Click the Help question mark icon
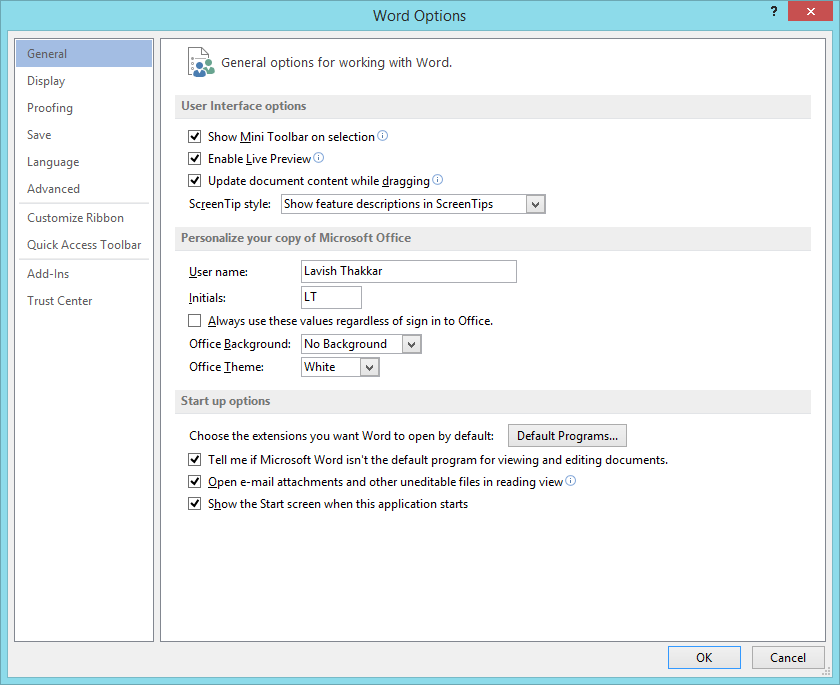The height and width of the screenshot is (685, 840). click(x=774, y=10)
